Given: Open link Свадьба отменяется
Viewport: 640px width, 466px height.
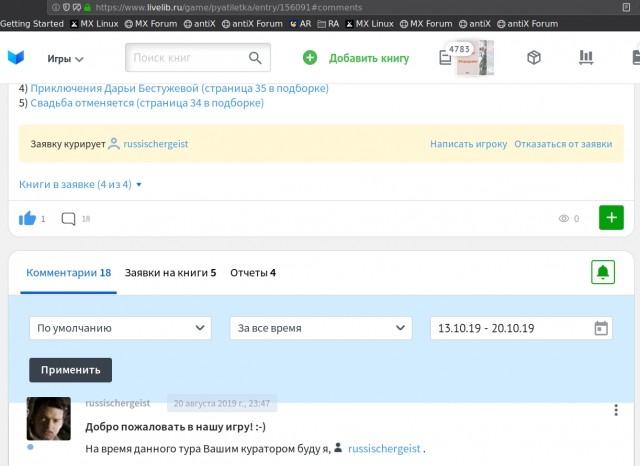Looking at the screenshot, I should click(x=147, y=103).
